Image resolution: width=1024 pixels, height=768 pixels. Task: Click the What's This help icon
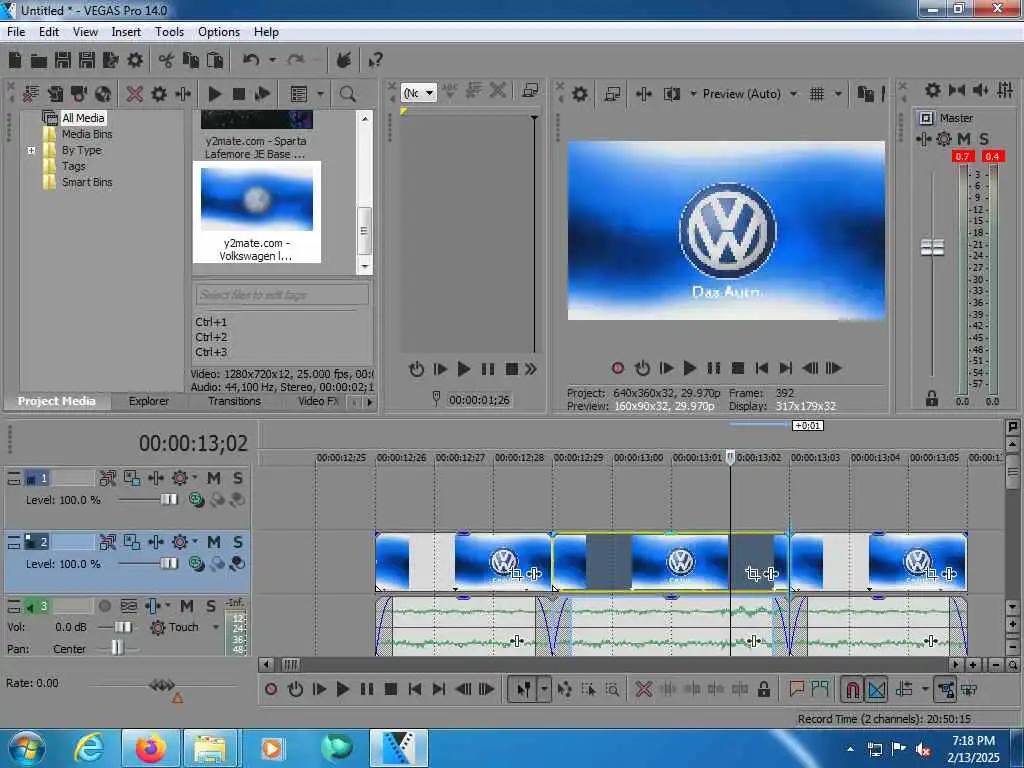[x=376, y=60]
